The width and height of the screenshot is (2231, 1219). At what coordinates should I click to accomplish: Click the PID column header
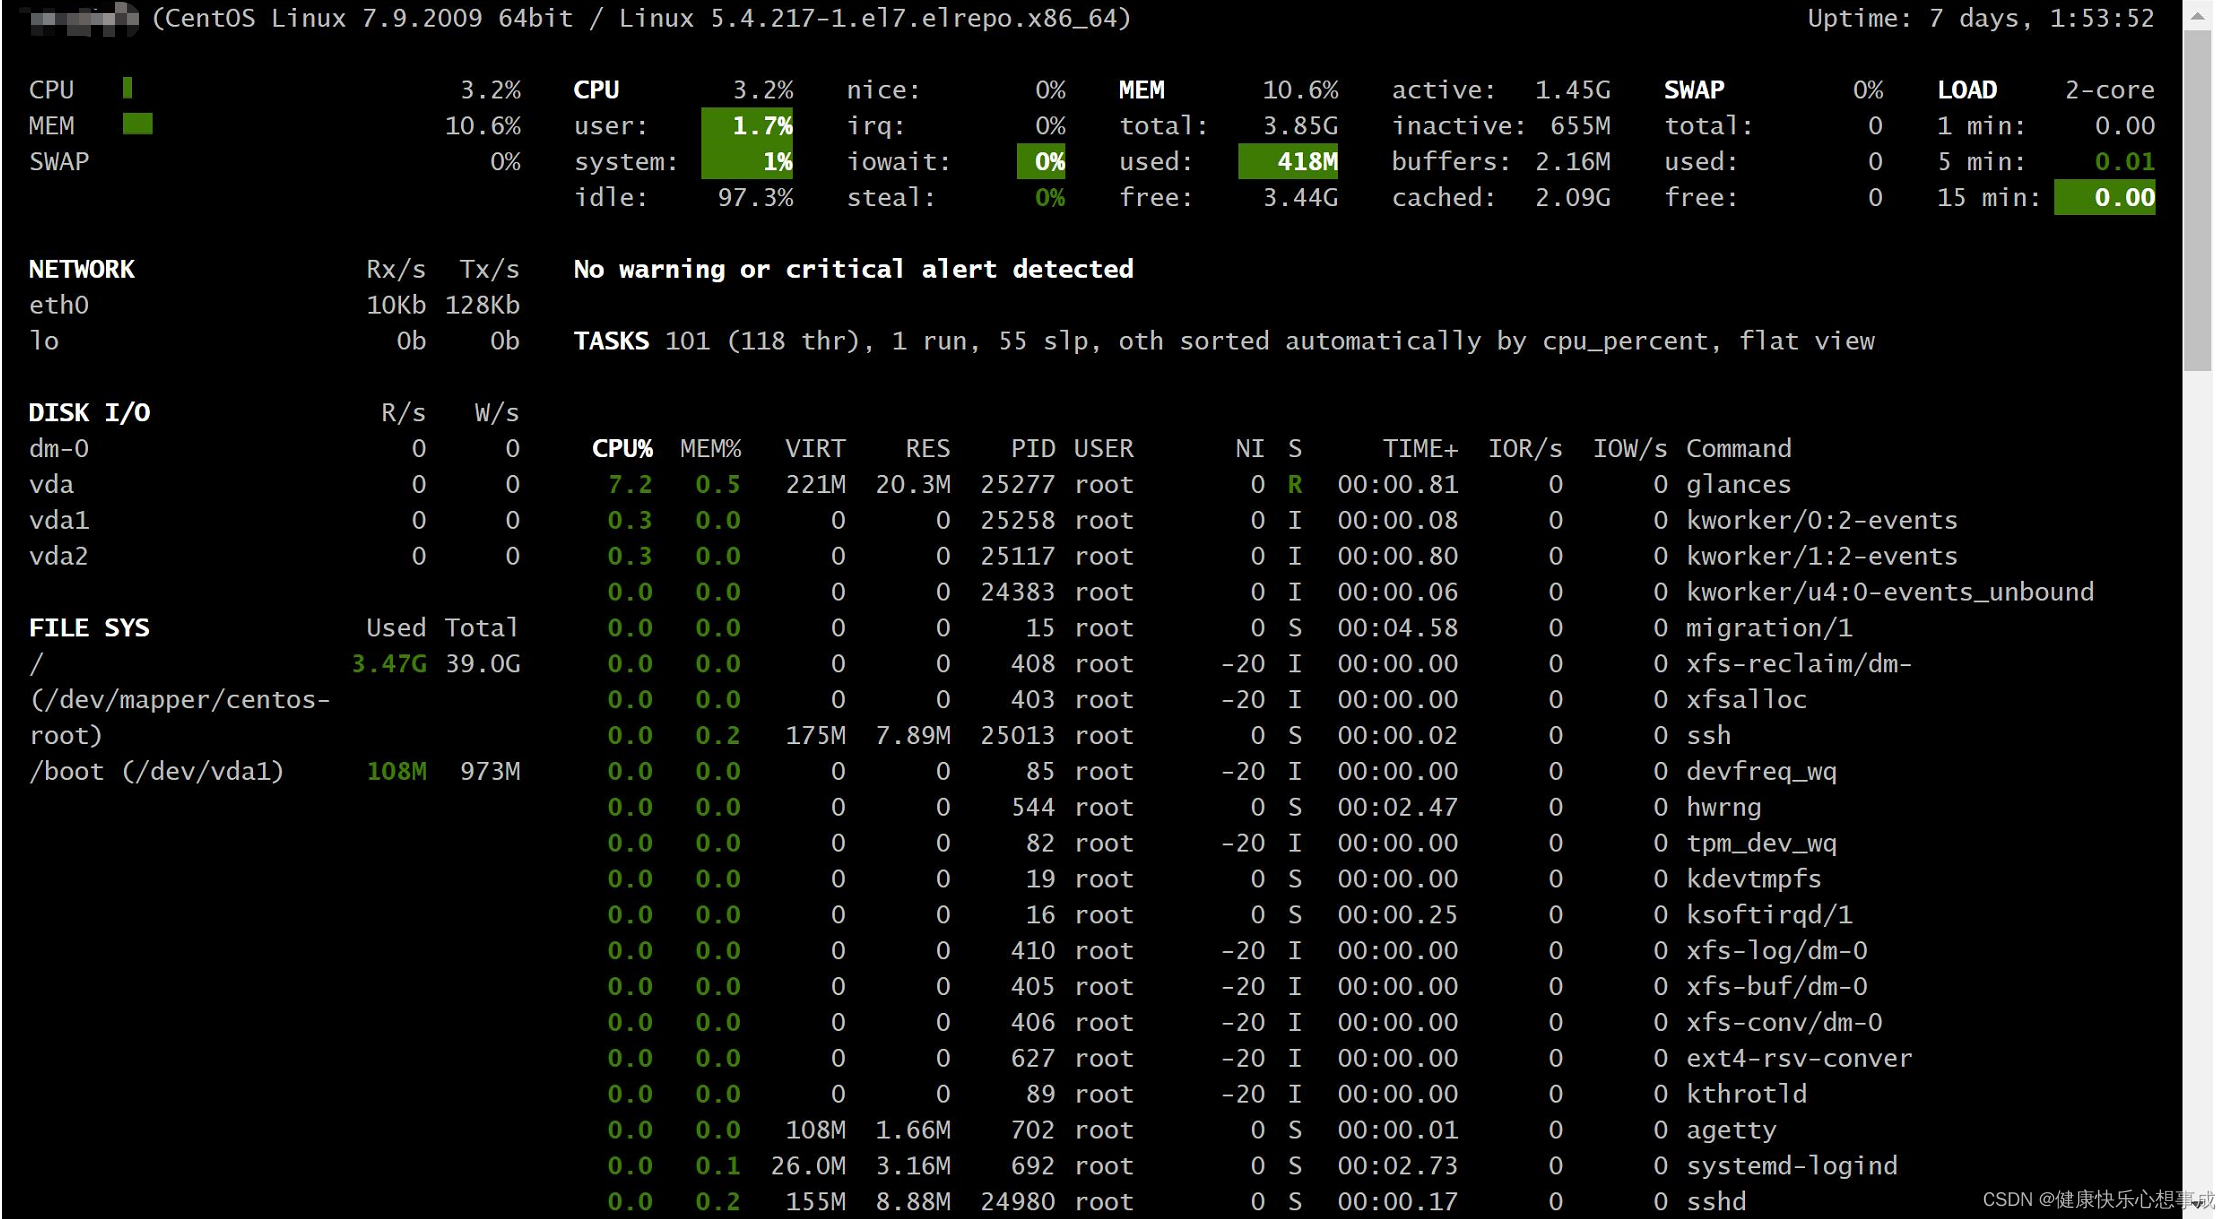[1032, 448]
